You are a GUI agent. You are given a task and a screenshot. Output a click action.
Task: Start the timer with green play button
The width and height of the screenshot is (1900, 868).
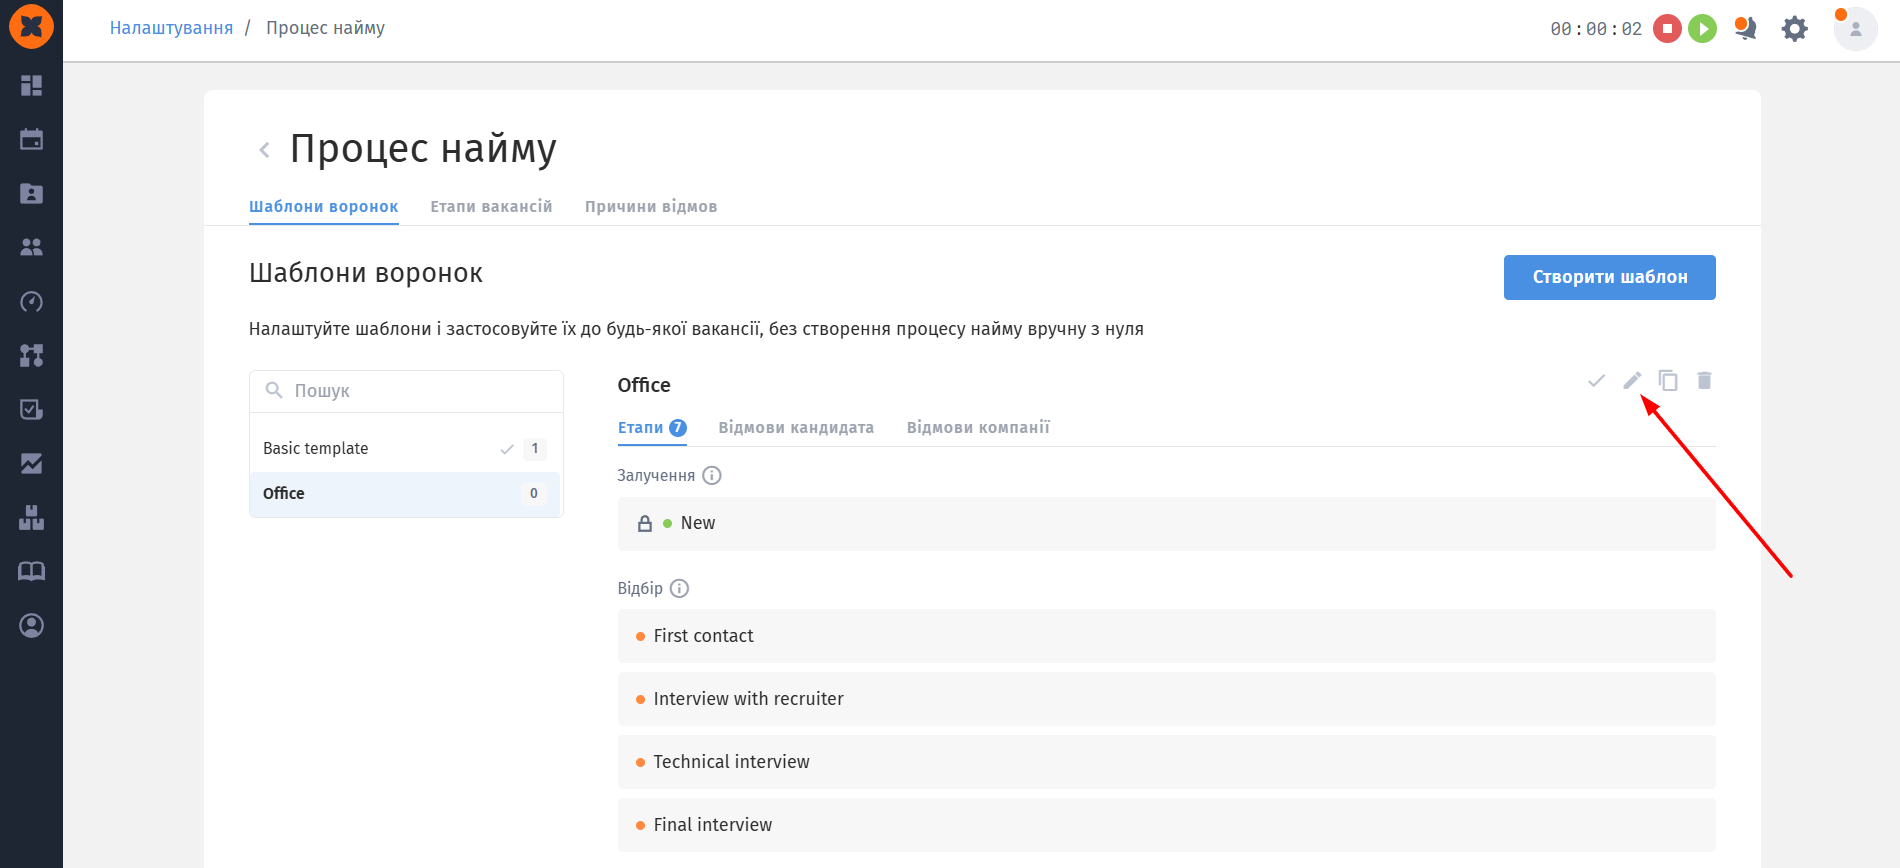[x=1702, y=28]
